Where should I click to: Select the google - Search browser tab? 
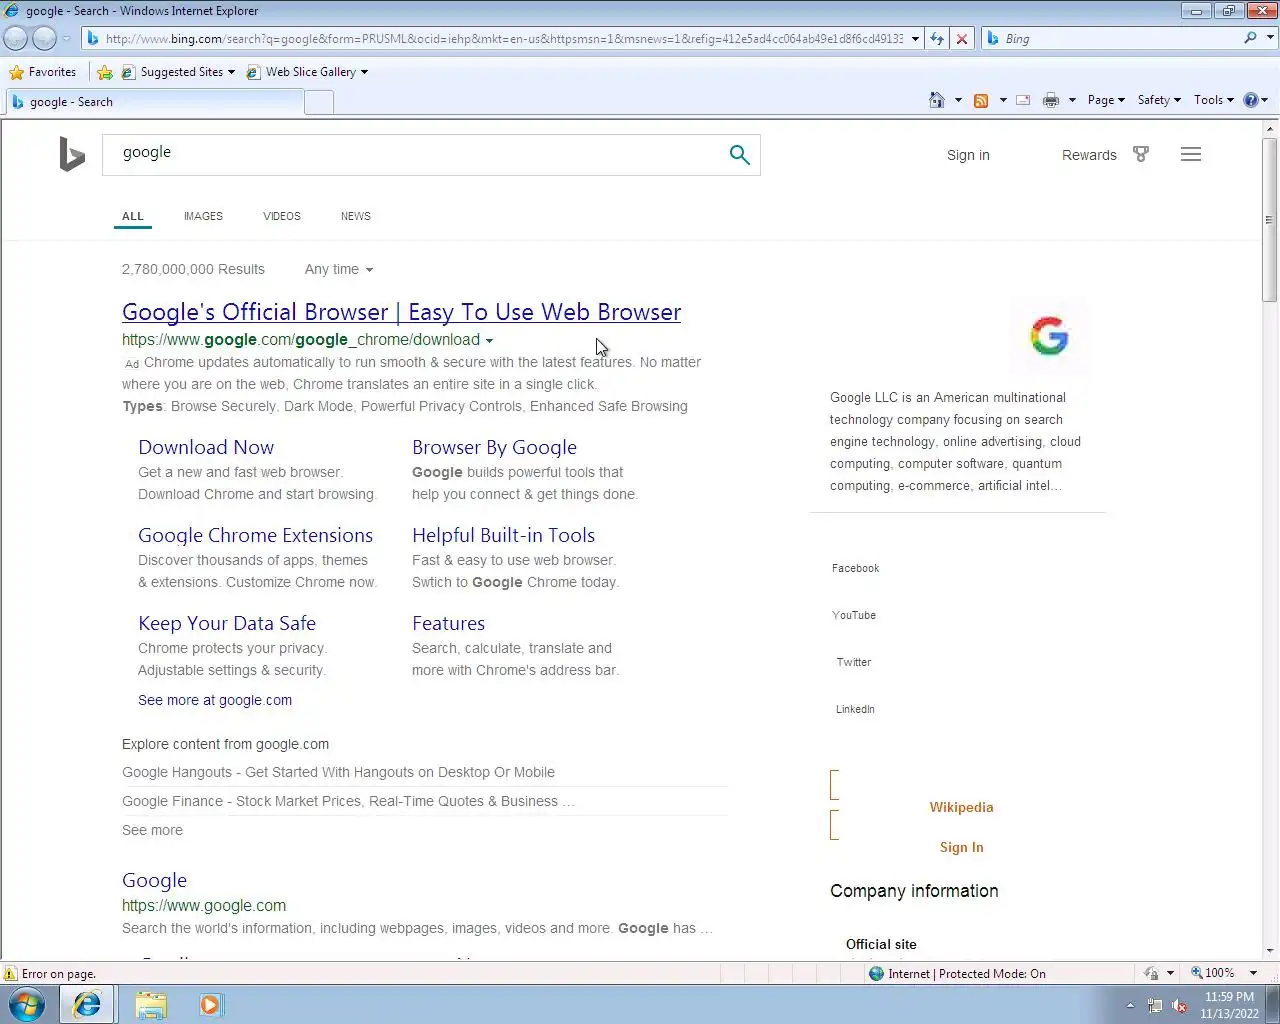(154, 102)
